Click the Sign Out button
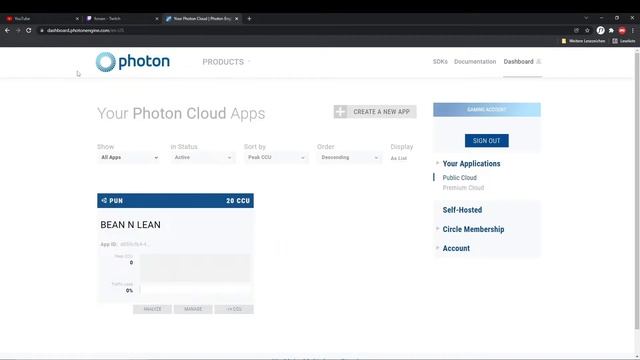640x360 pixels. [487, 141]
